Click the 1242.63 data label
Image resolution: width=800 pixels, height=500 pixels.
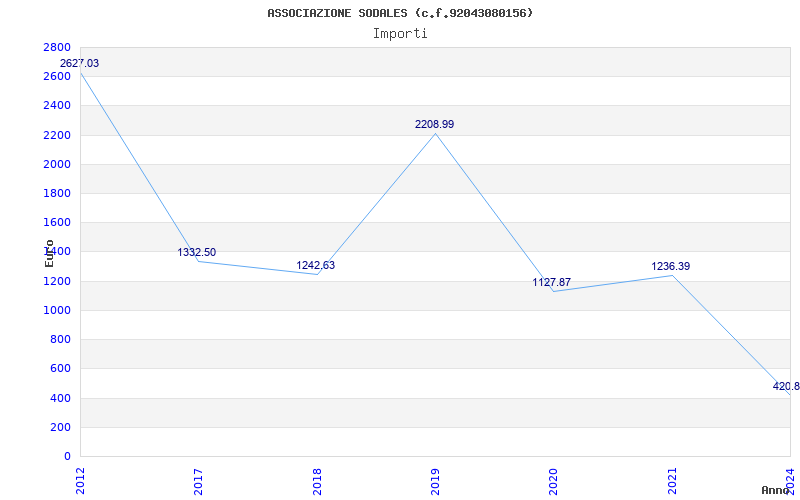tap(316, 265)
